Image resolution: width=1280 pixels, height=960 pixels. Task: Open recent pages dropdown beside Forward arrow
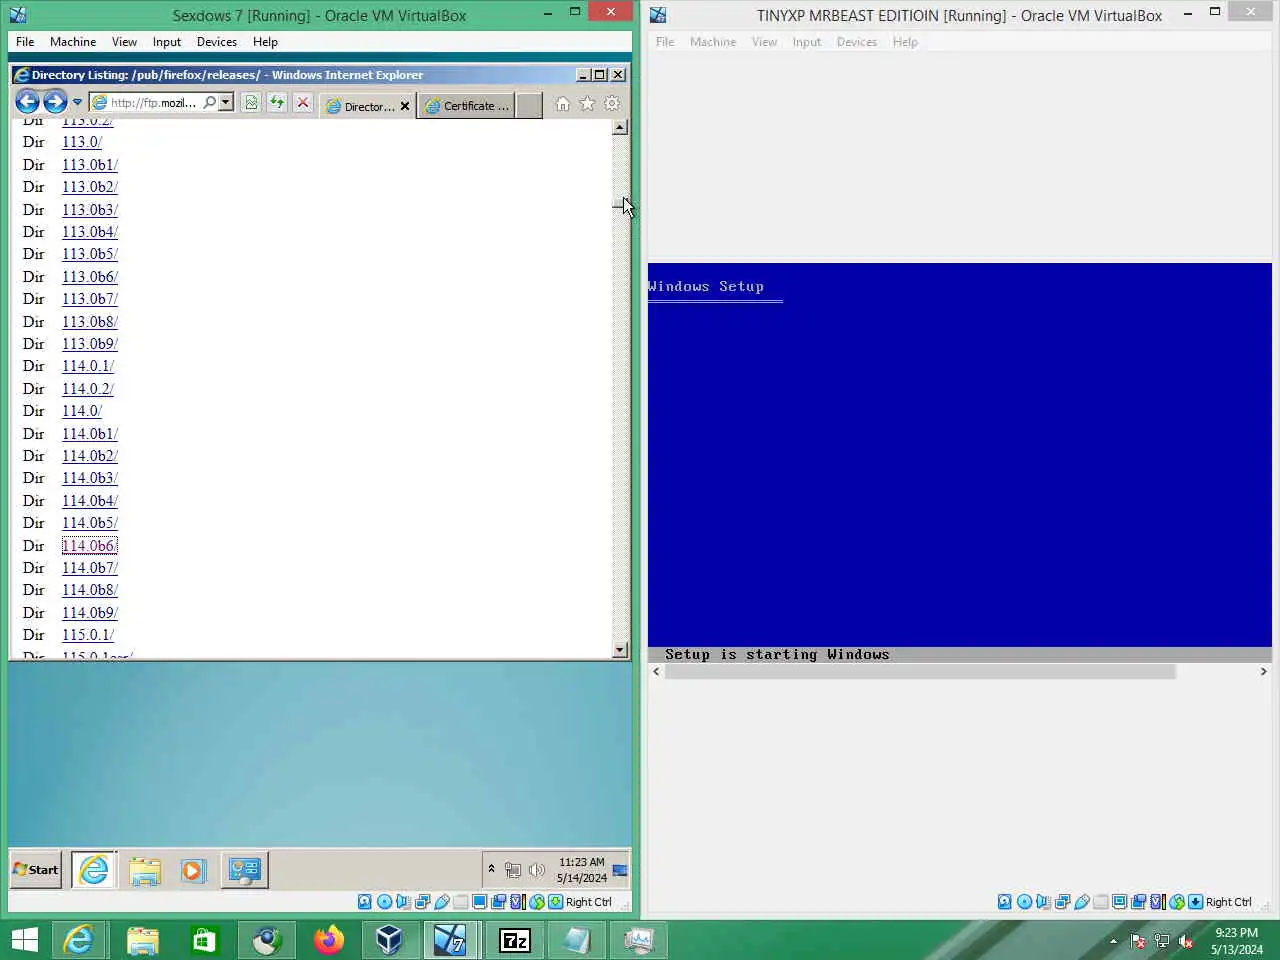(77, 102)
